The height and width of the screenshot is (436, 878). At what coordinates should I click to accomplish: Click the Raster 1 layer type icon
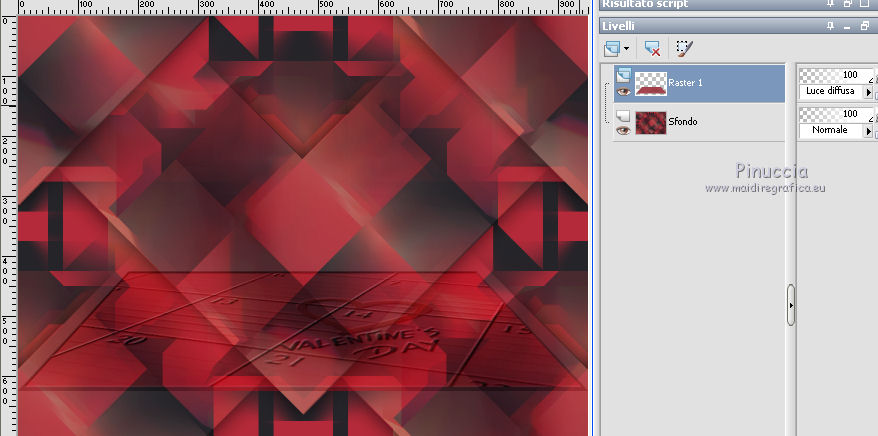tap(624, 74)
